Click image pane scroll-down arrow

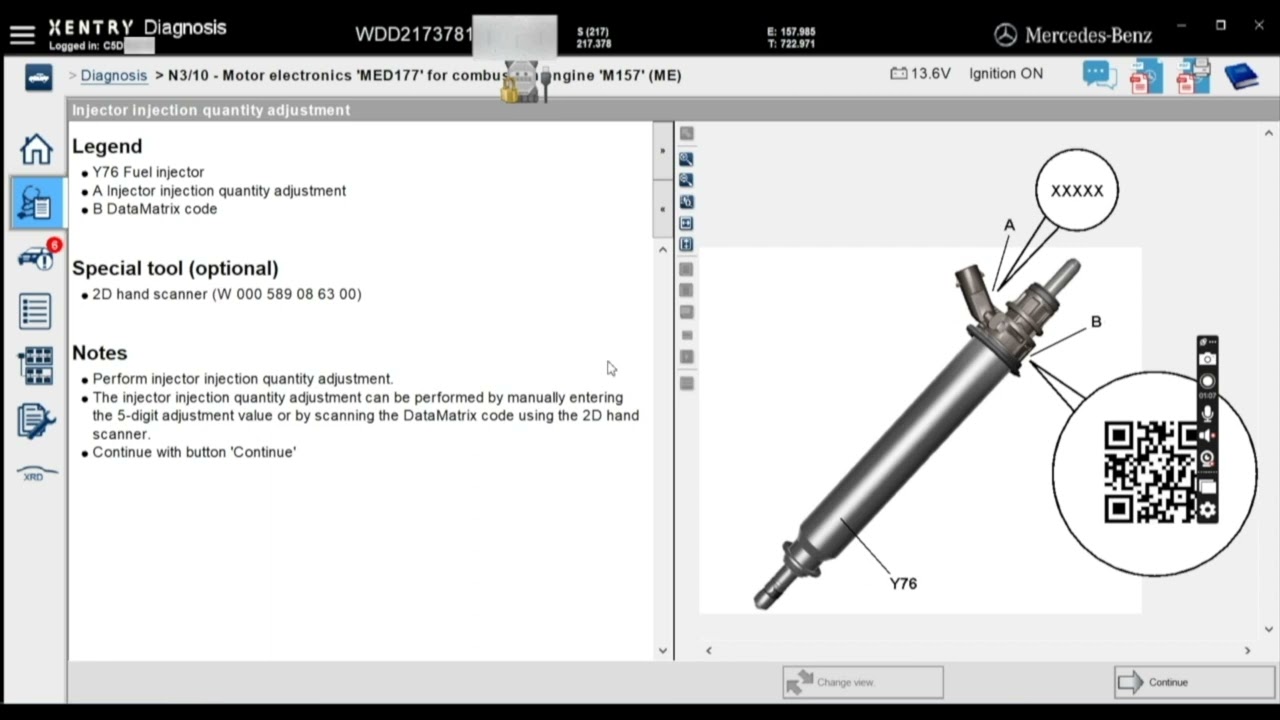coord(1270,629)
